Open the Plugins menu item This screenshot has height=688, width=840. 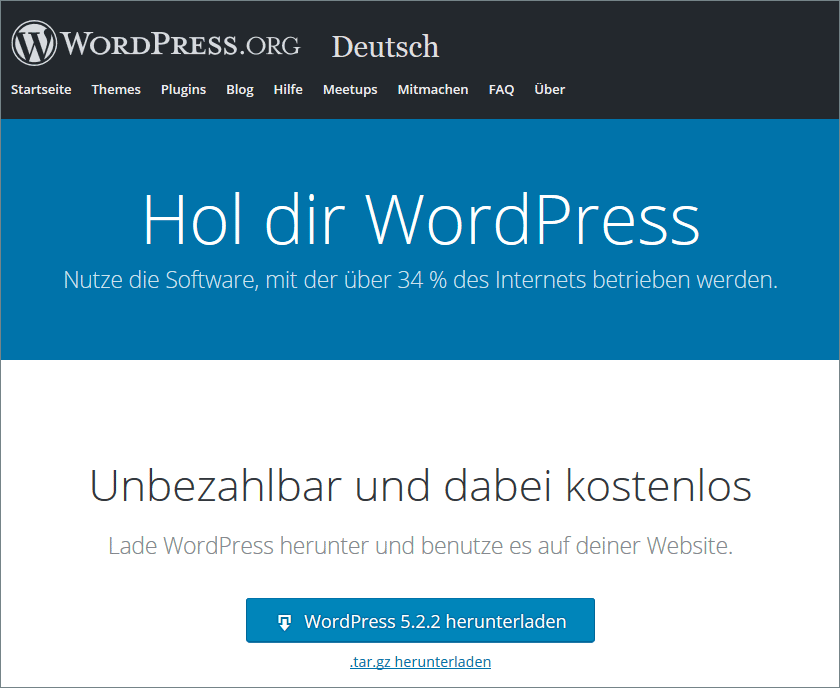[184, 89]
